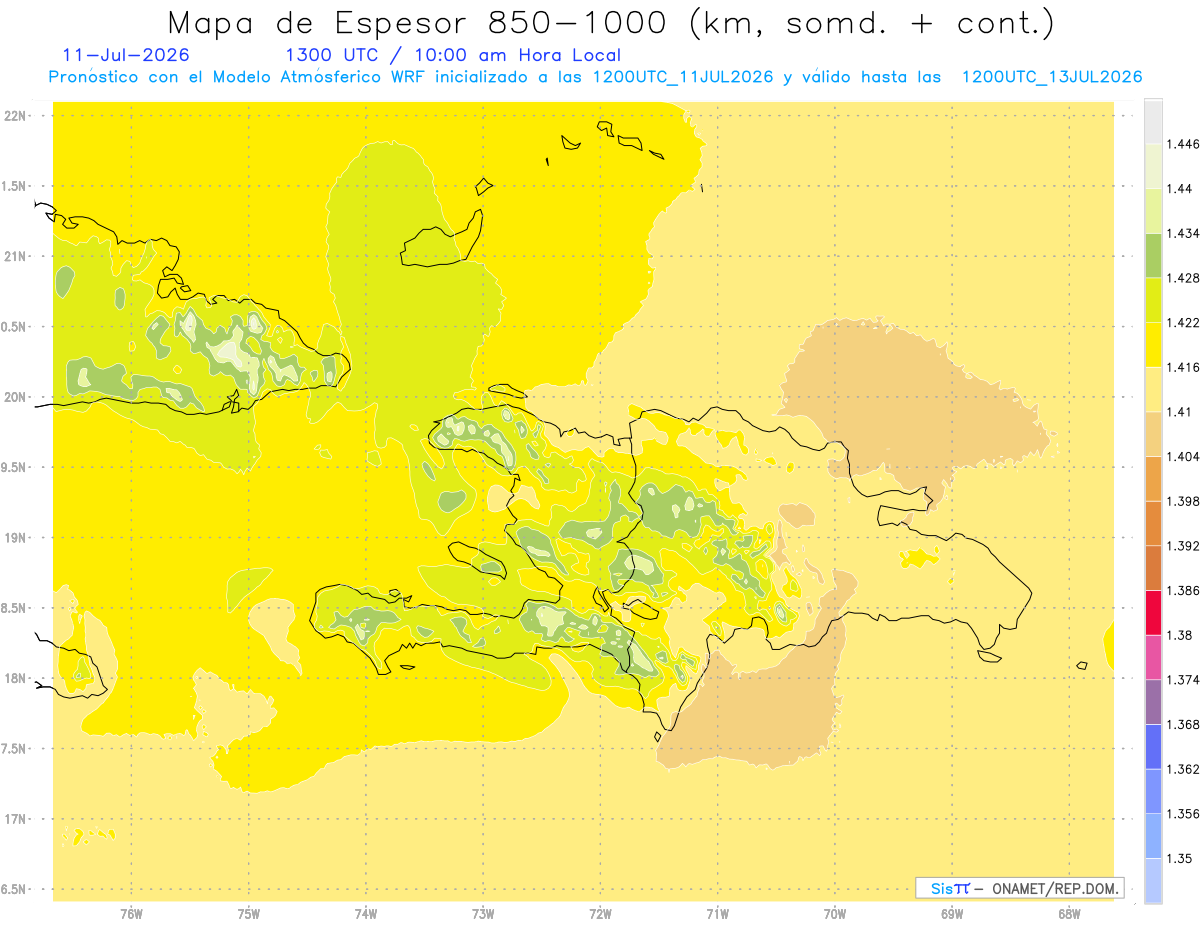Screen dimensions: 1200x927
Task: Click the '74W' longitude label
Action: [366, 913]
